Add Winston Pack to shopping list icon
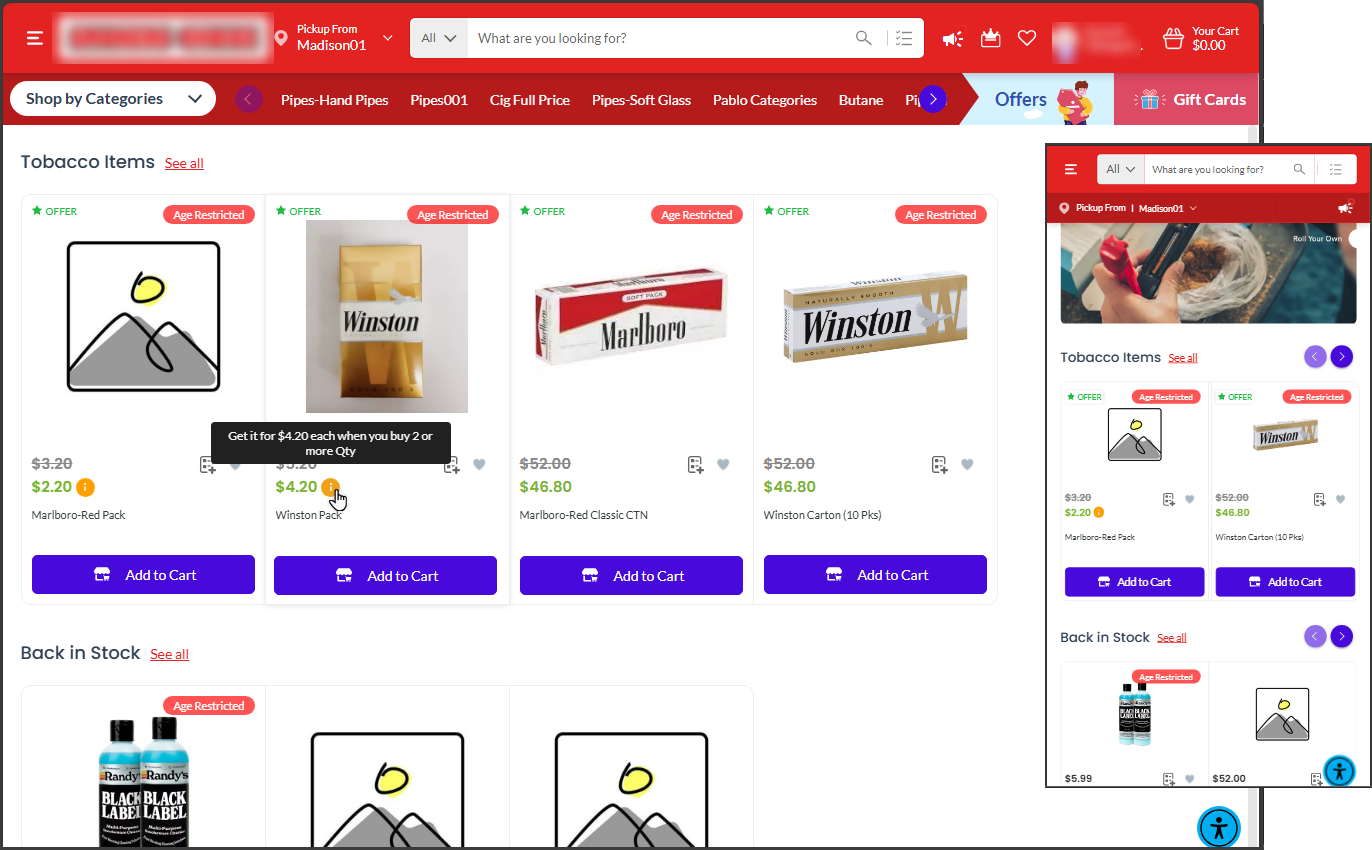Screen dimensions: 1372x850 [x=452, y=464]
